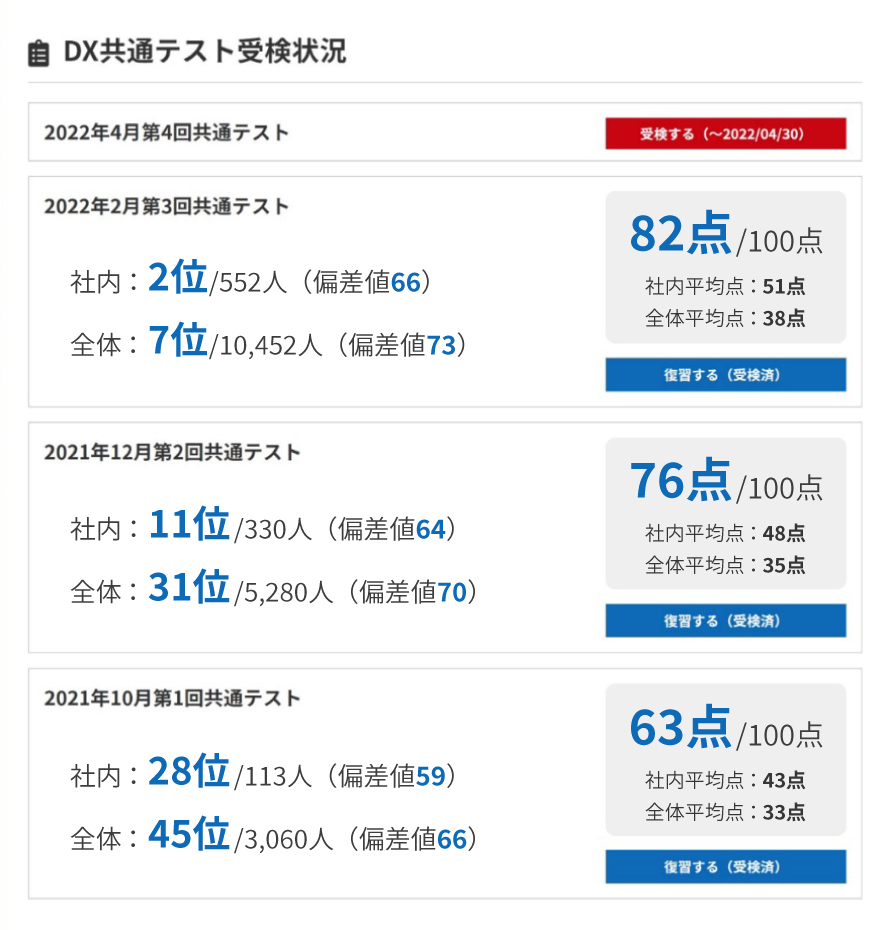Click the 82点 score box

click(x=725, y=267)
